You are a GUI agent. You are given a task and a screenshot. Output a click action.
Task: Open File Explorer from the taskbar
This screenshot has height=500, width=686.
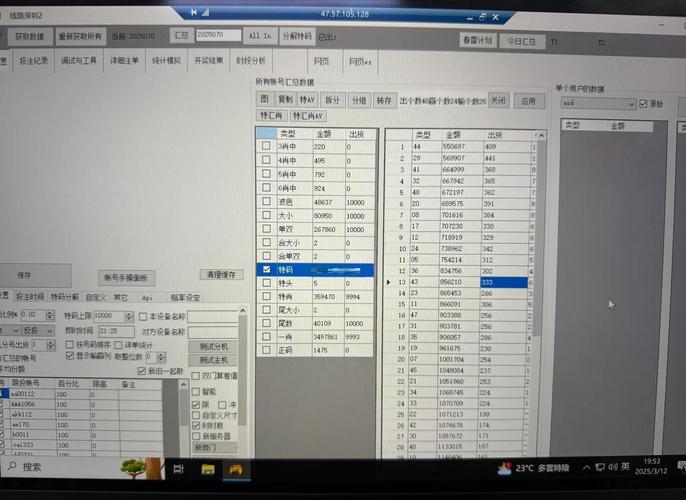pos(208,469)
